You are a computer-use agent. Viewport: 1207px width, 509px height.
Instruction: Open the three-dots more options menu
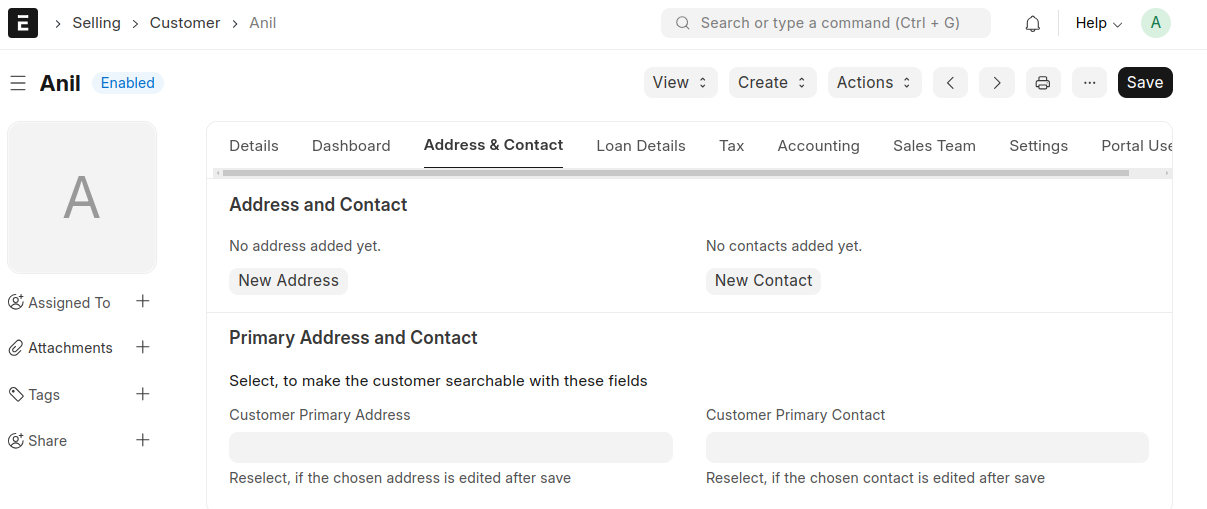tap(1089, 83)
